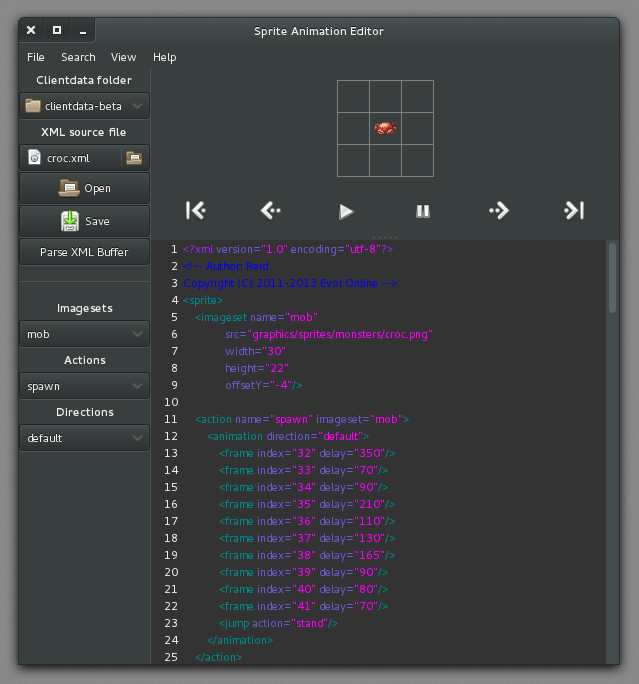The height and width of the screenshot is (684, 639).
Task: Step forward to next frame
Action: pyautogui.click(x=498, y=210)
